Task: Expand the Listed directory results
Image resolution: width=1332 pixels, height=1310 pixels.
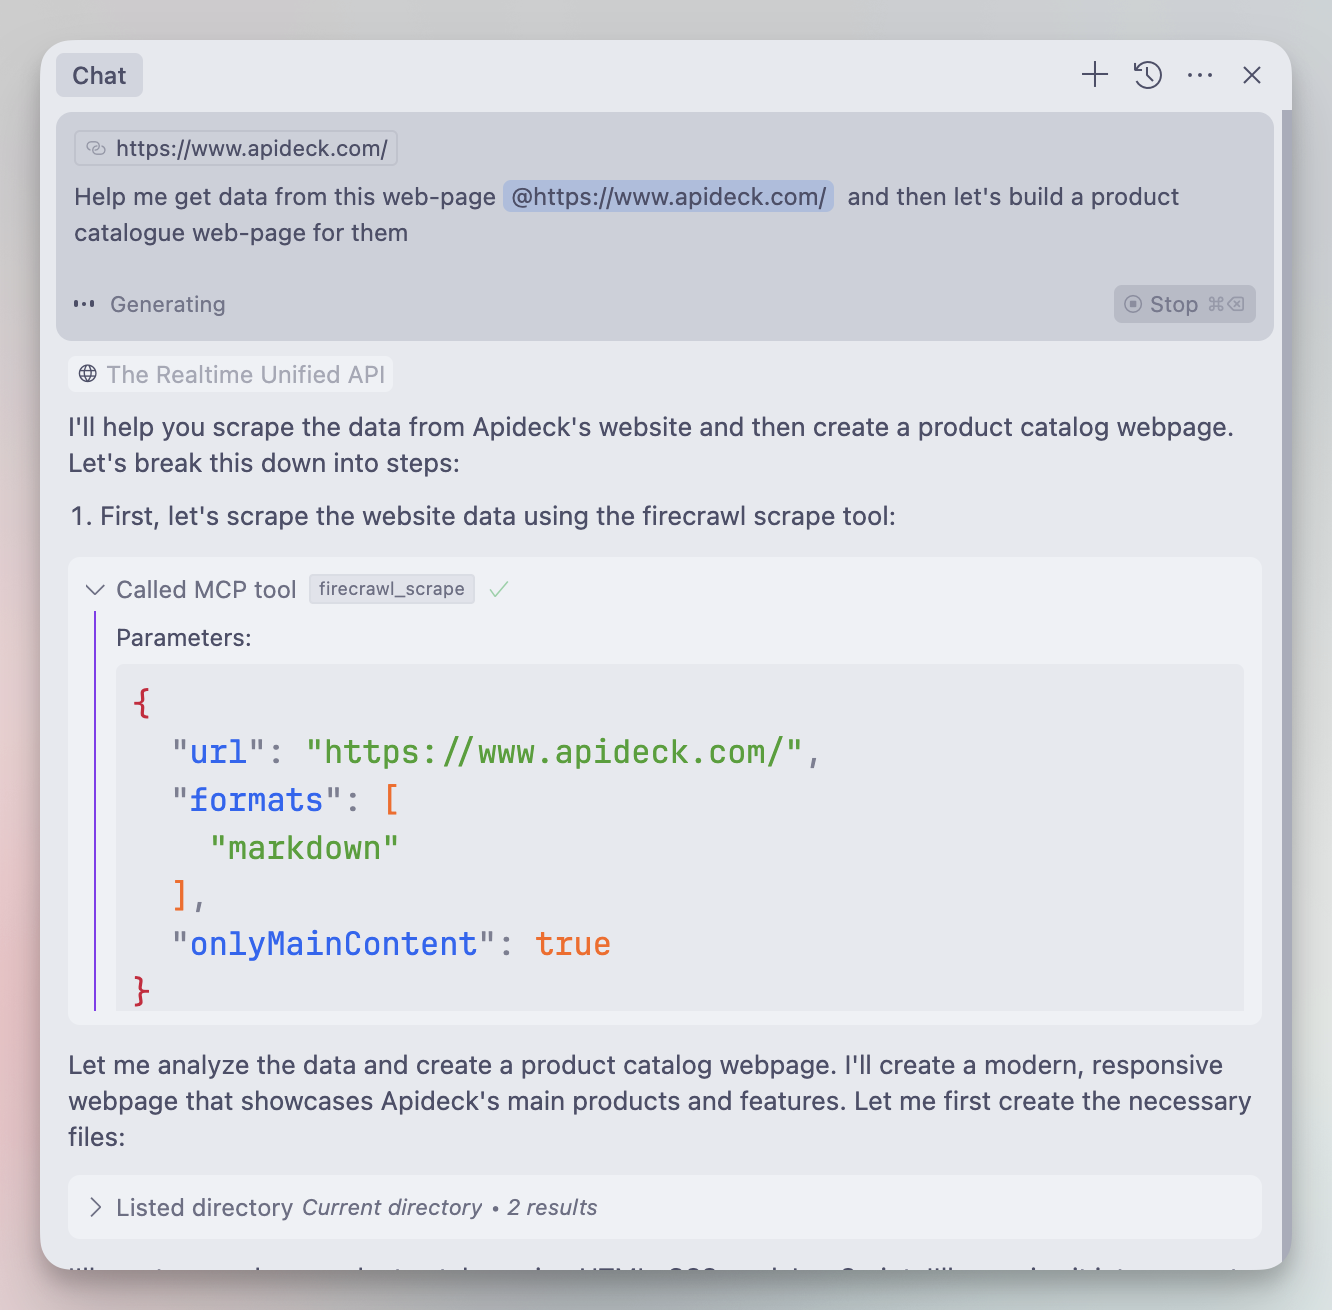Action: pyautogui.click(x=95, y=1207)
